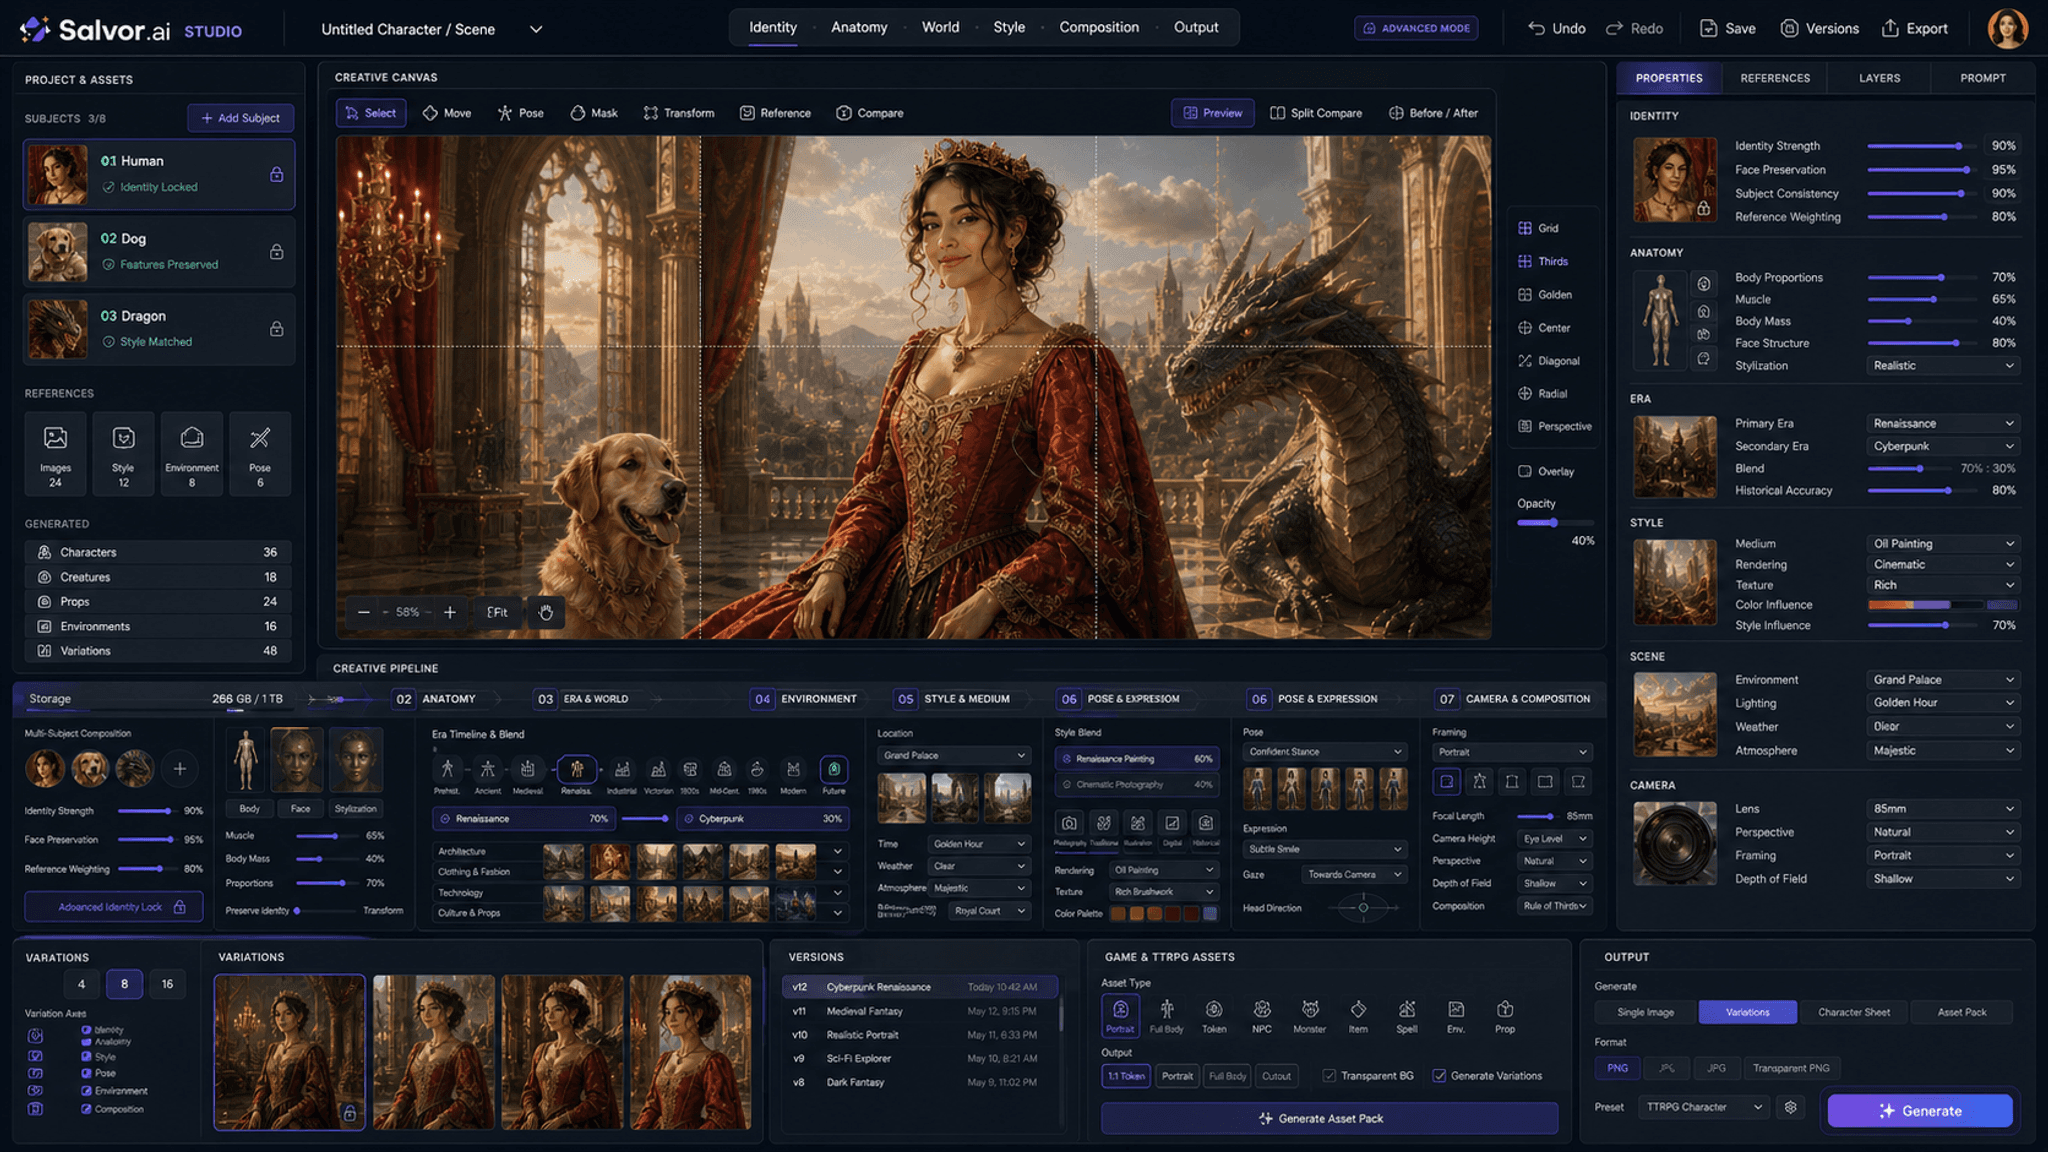
Task: Open preset settings gear icon
Action: click(x=1791, y=1108)
